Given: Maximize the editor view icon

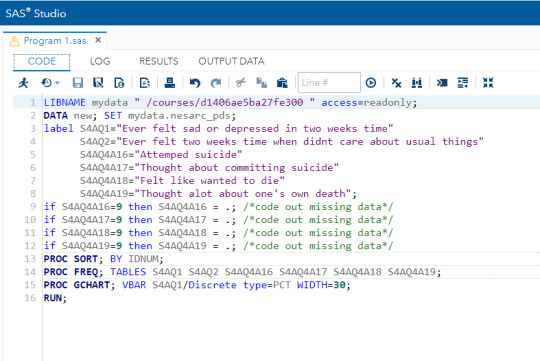Looking at the screenshot, I should pos(488,83).
